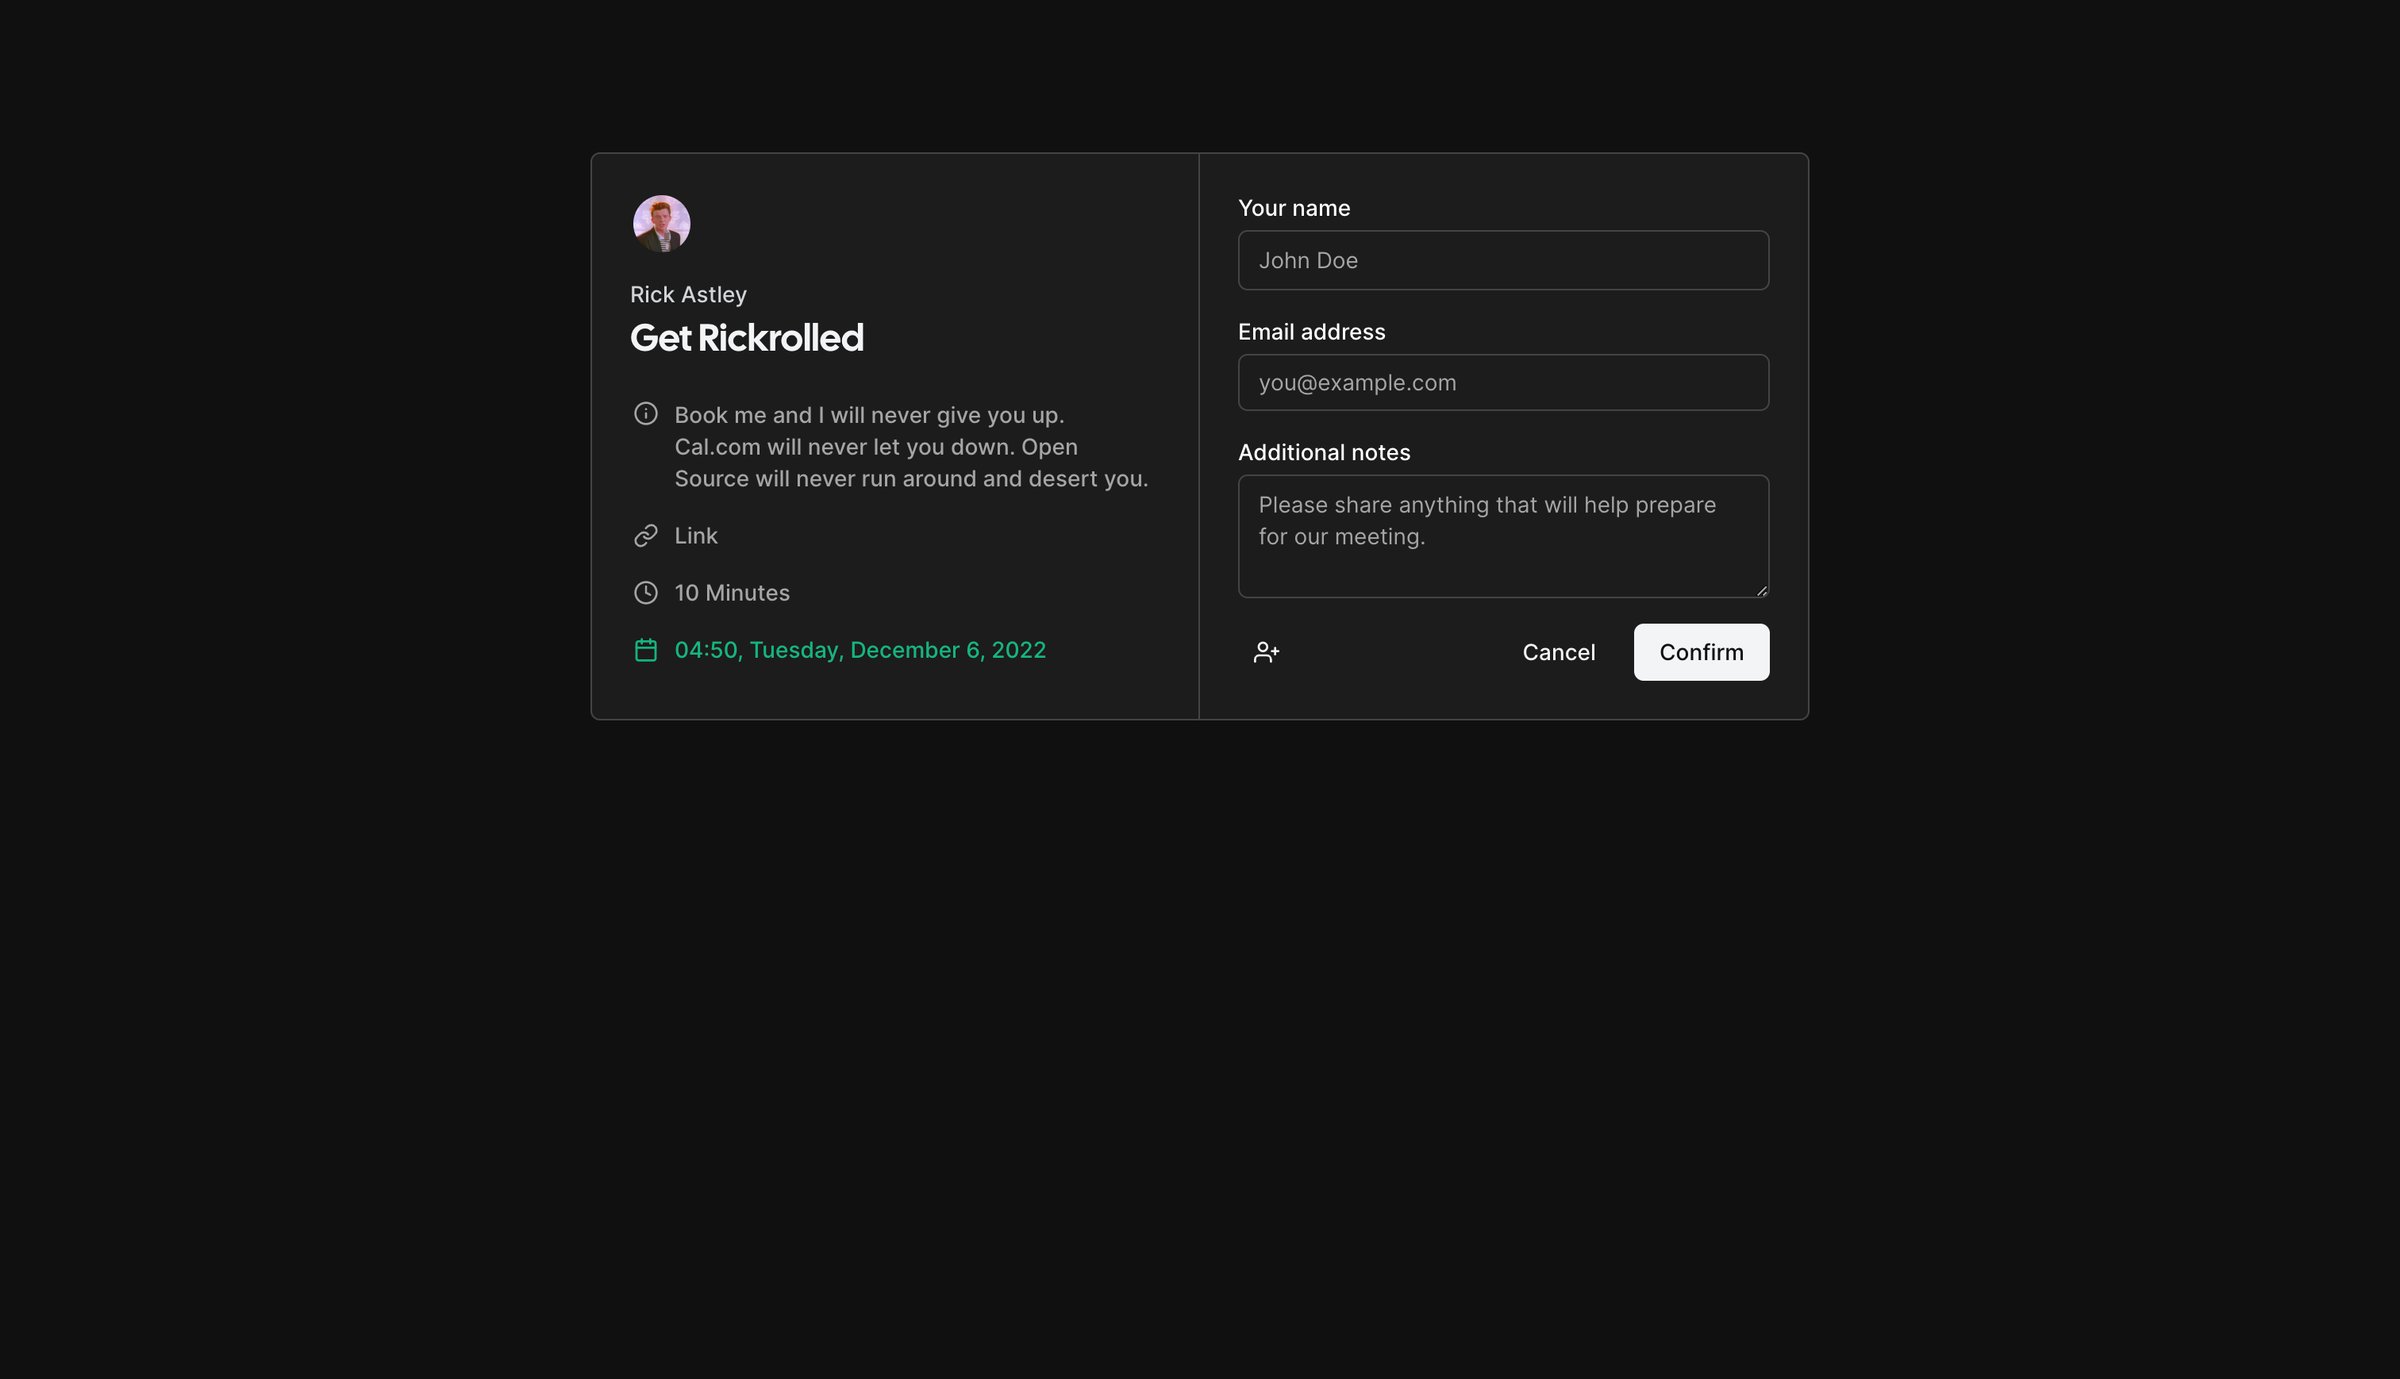
Task: Click the green calendar icon
Action: (646, 650)
